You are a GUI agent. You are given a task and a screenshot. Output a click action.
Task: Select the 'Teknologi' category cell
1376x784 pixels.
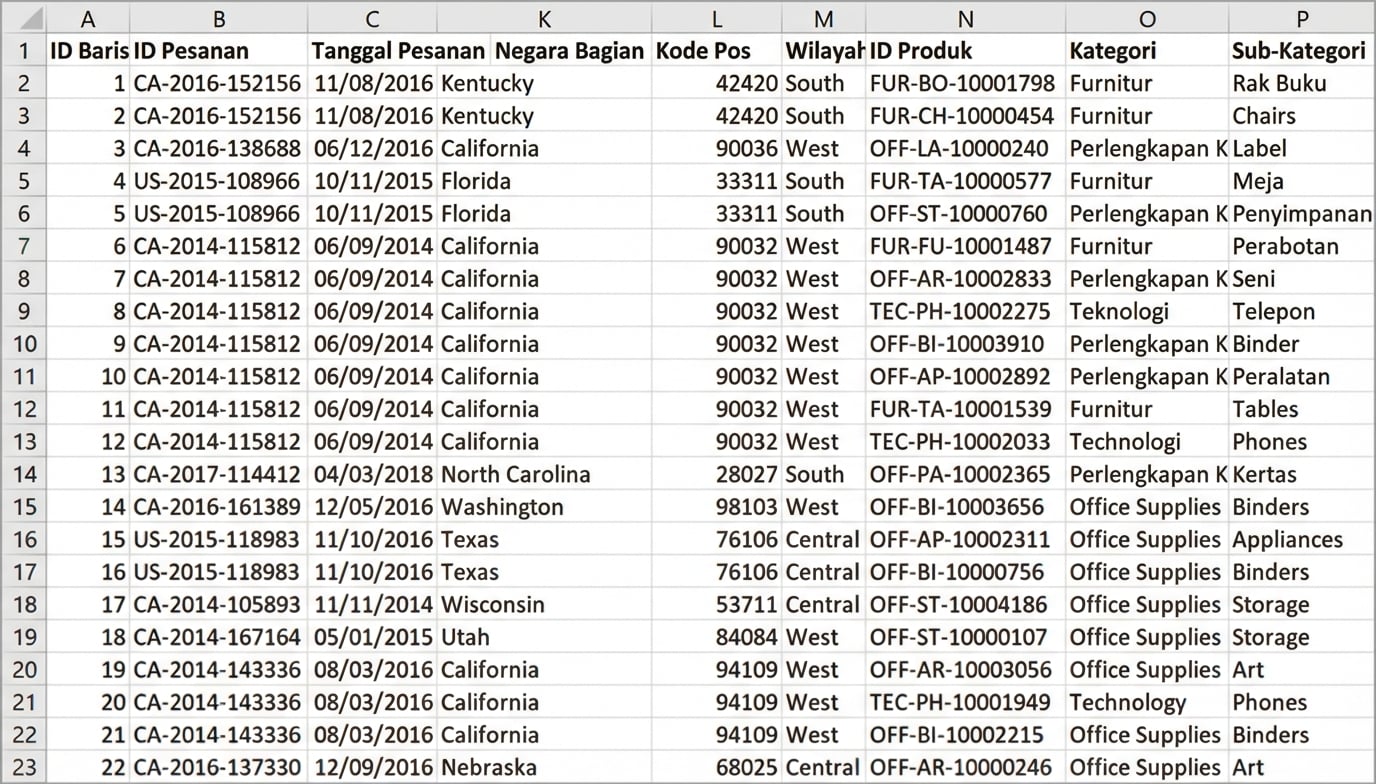click(1119, 311)
